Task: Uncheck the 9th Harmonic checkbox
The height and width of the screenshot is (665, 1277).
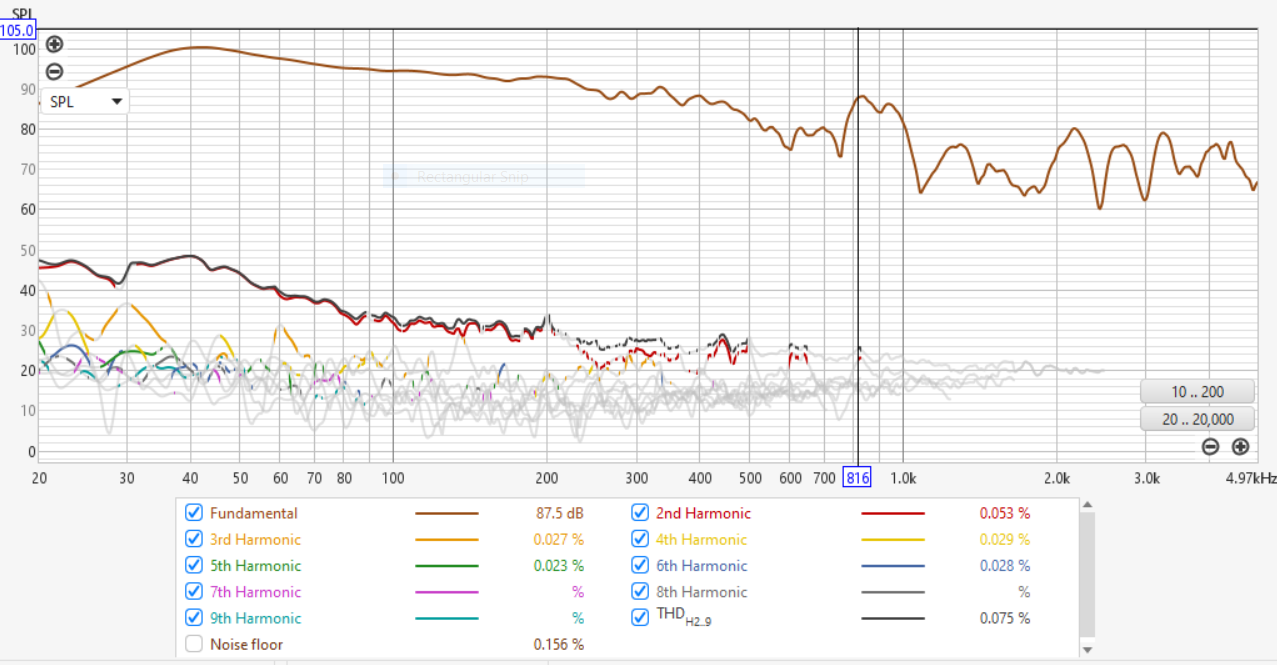Action: (194, 618)
